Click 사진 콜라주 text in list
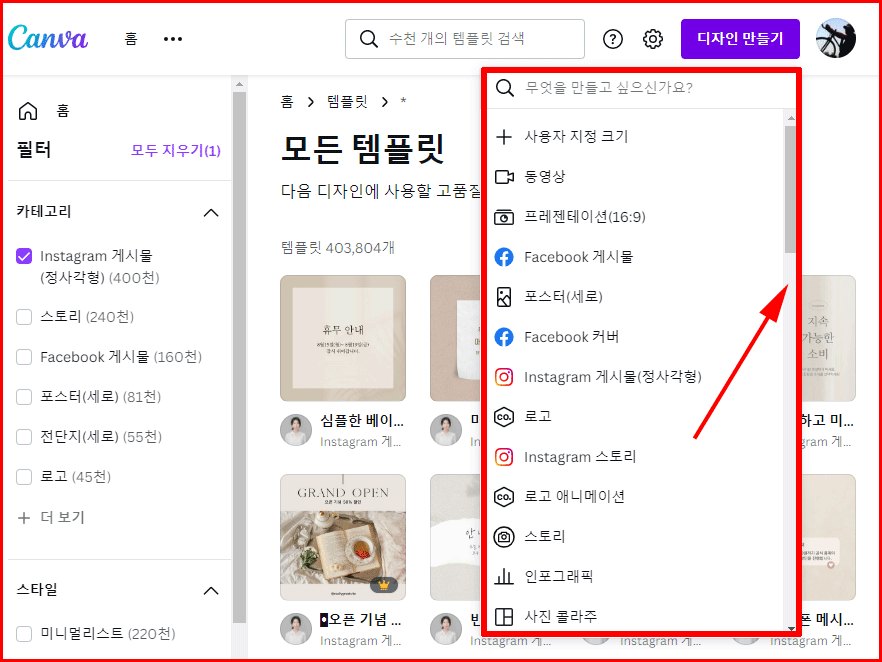 tap(560, 617)
